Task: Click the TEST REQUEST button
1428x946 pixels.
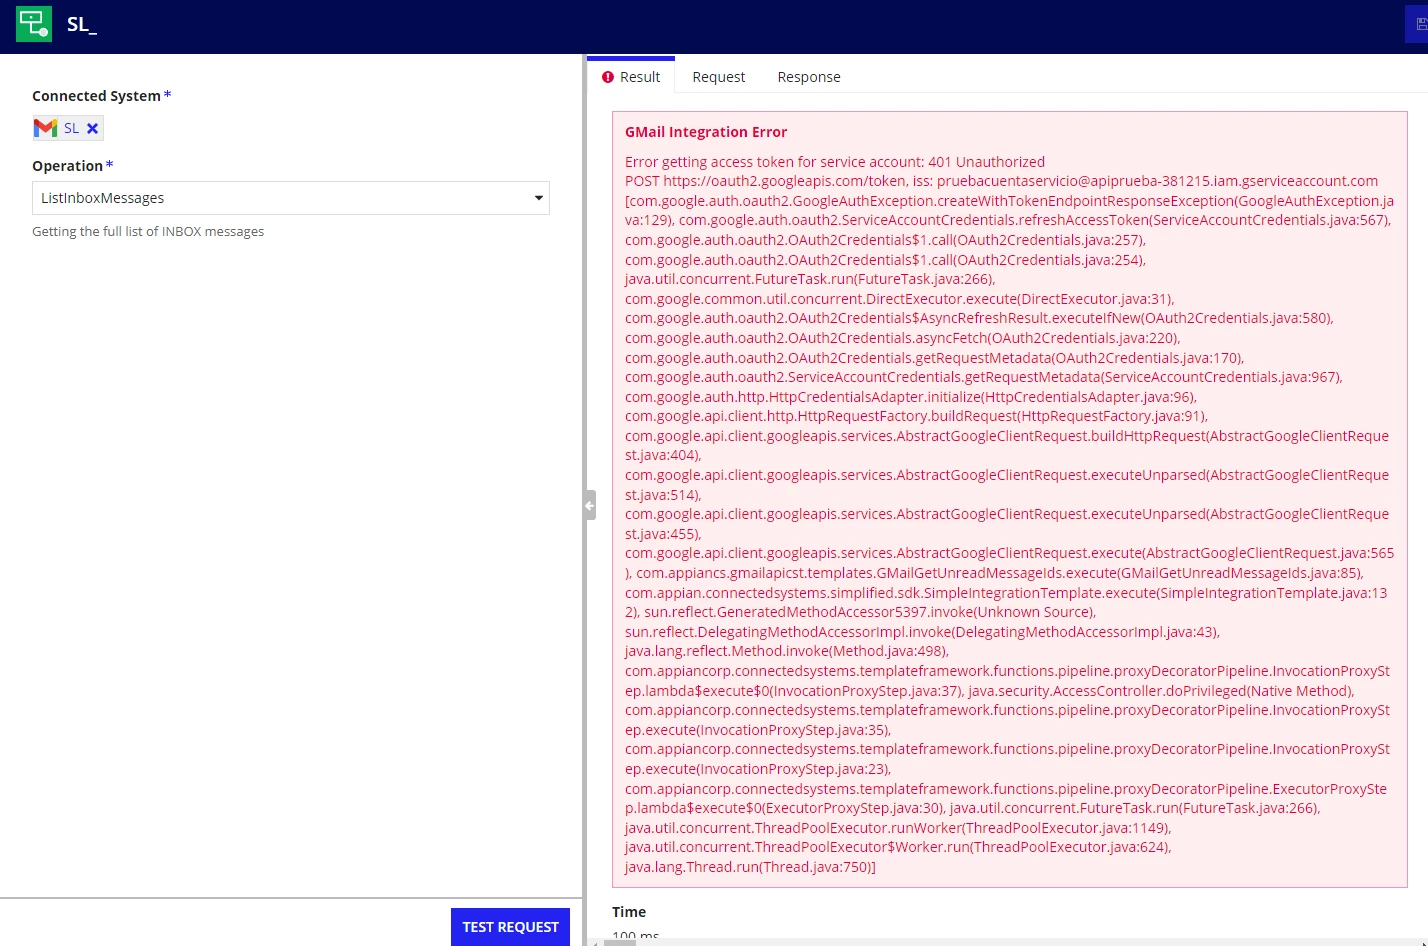Action: 510,927
